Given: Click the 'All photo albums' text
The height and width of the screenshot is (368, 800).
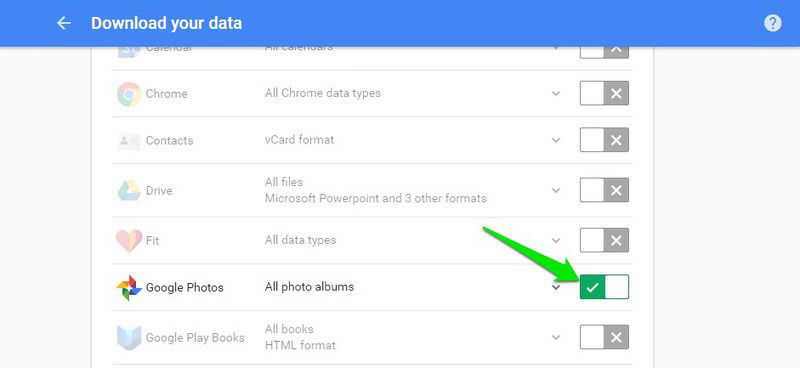Looking at the screenshot, I should [309, 287].
